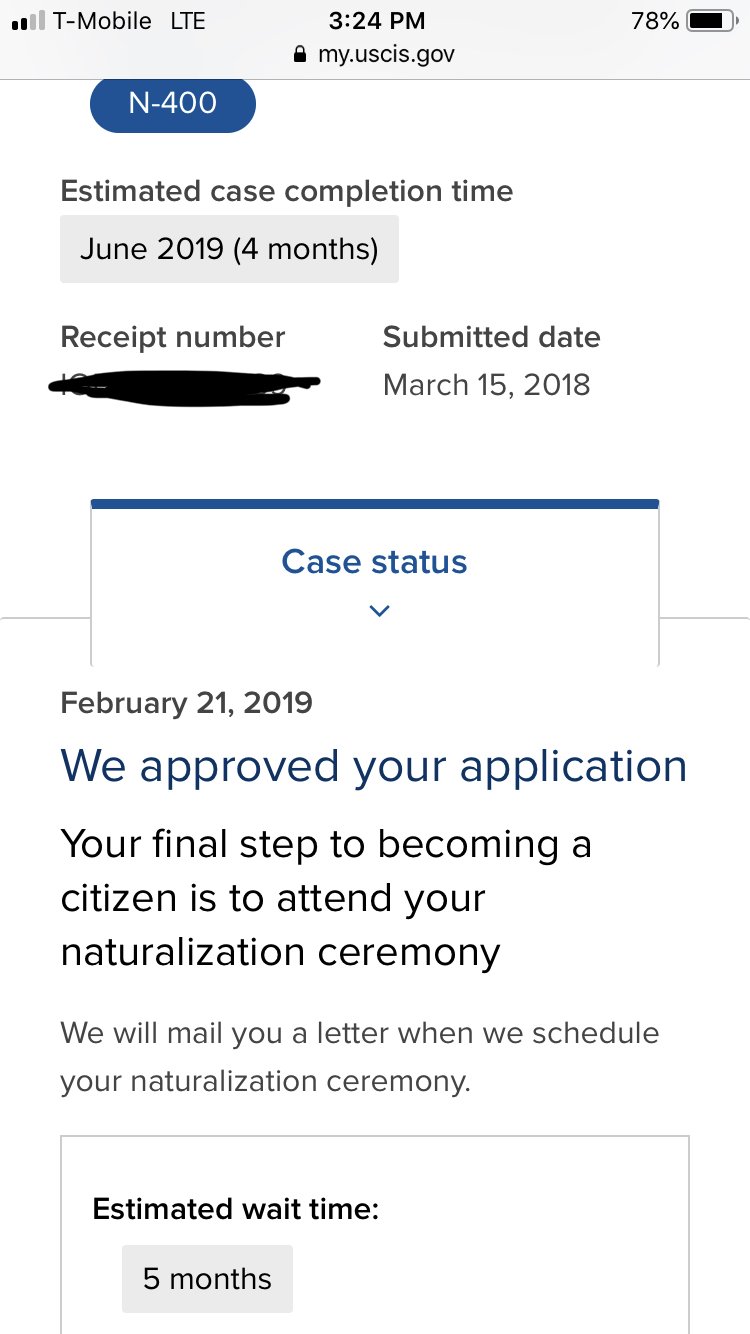Select the June 2019 (4 months) estimate box

229,248
